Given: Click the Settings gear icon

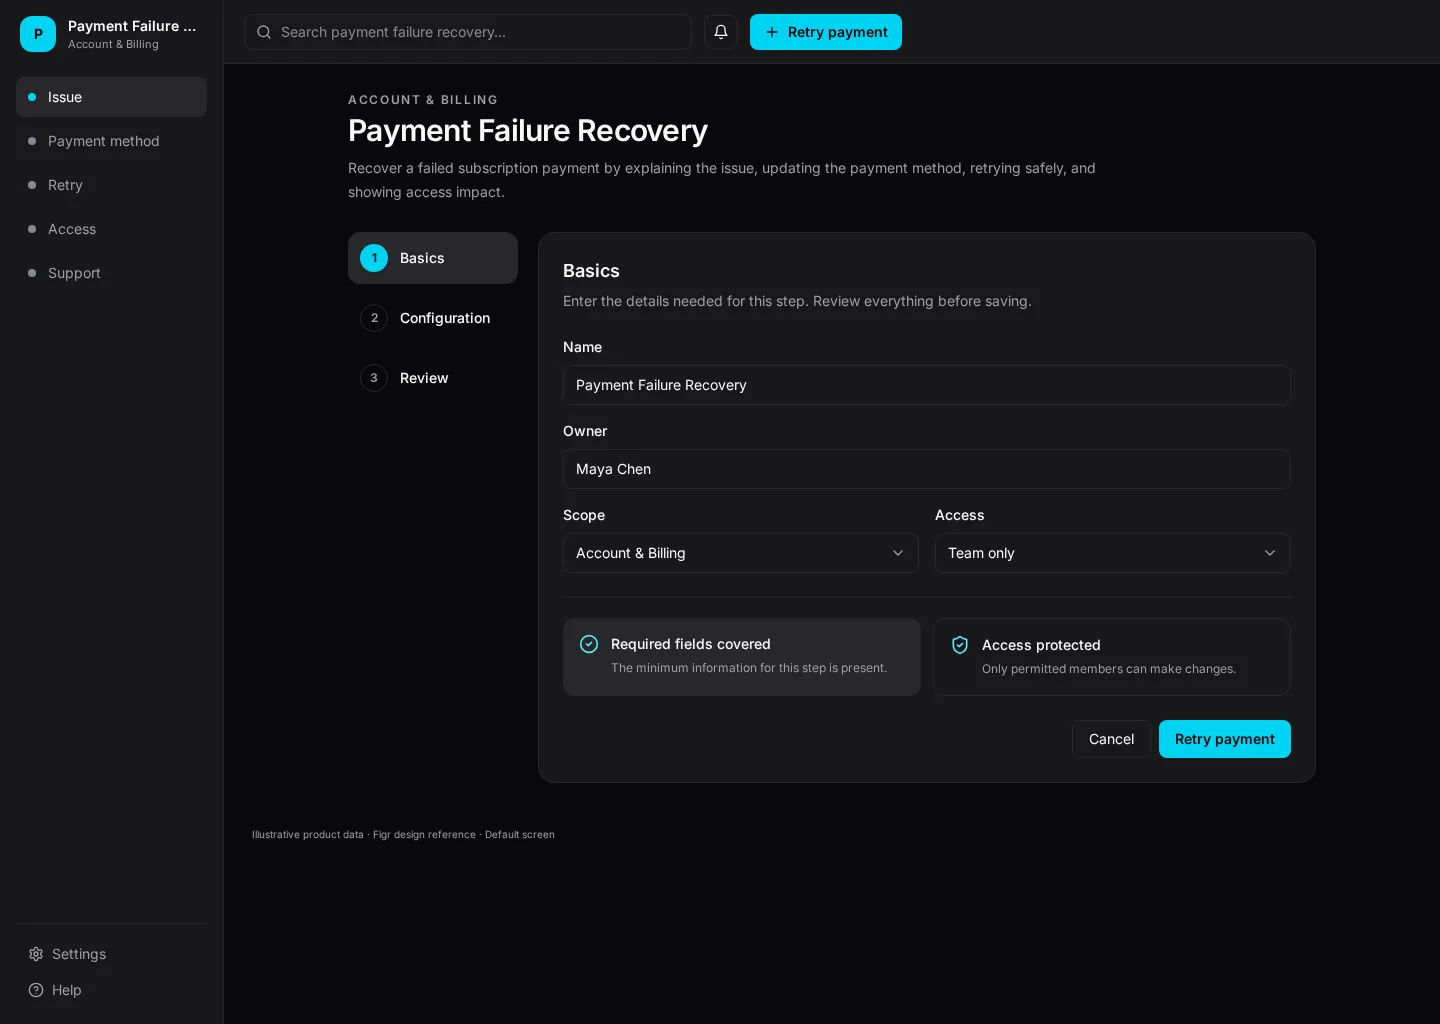Looking at the screenshot, I should [36, 954].
